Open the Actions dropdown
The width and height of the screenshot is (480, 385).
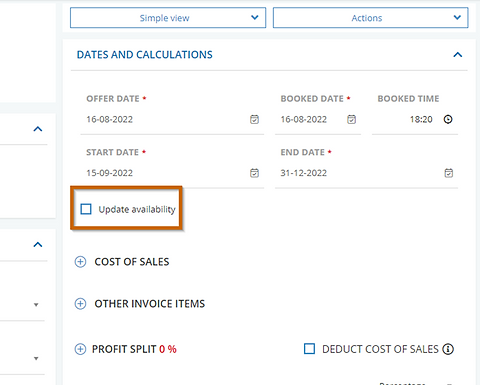click(371, 18)
